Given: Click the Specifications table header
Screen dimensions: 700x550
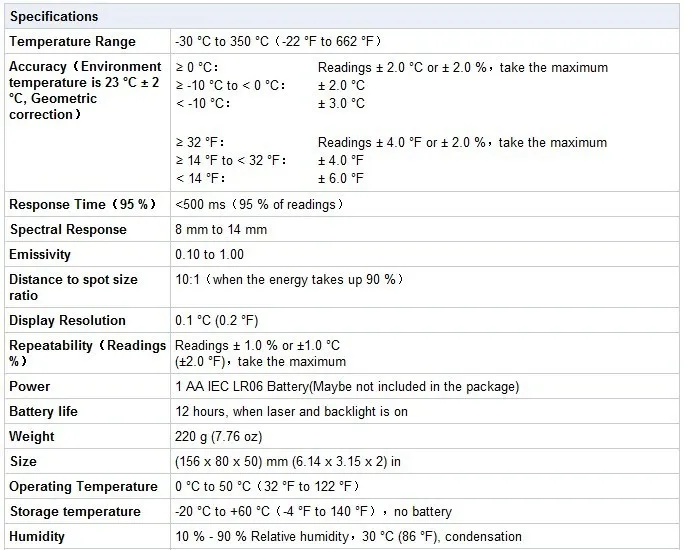Looking at the screenshot, I should click(342, 17).
